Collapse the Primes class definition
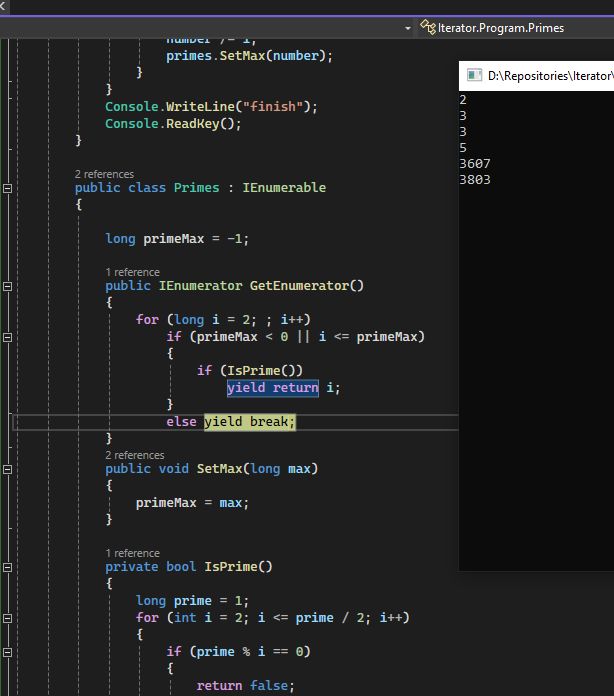Image resolution: width=614 pixels, height=696 pixels. point(8,188)
